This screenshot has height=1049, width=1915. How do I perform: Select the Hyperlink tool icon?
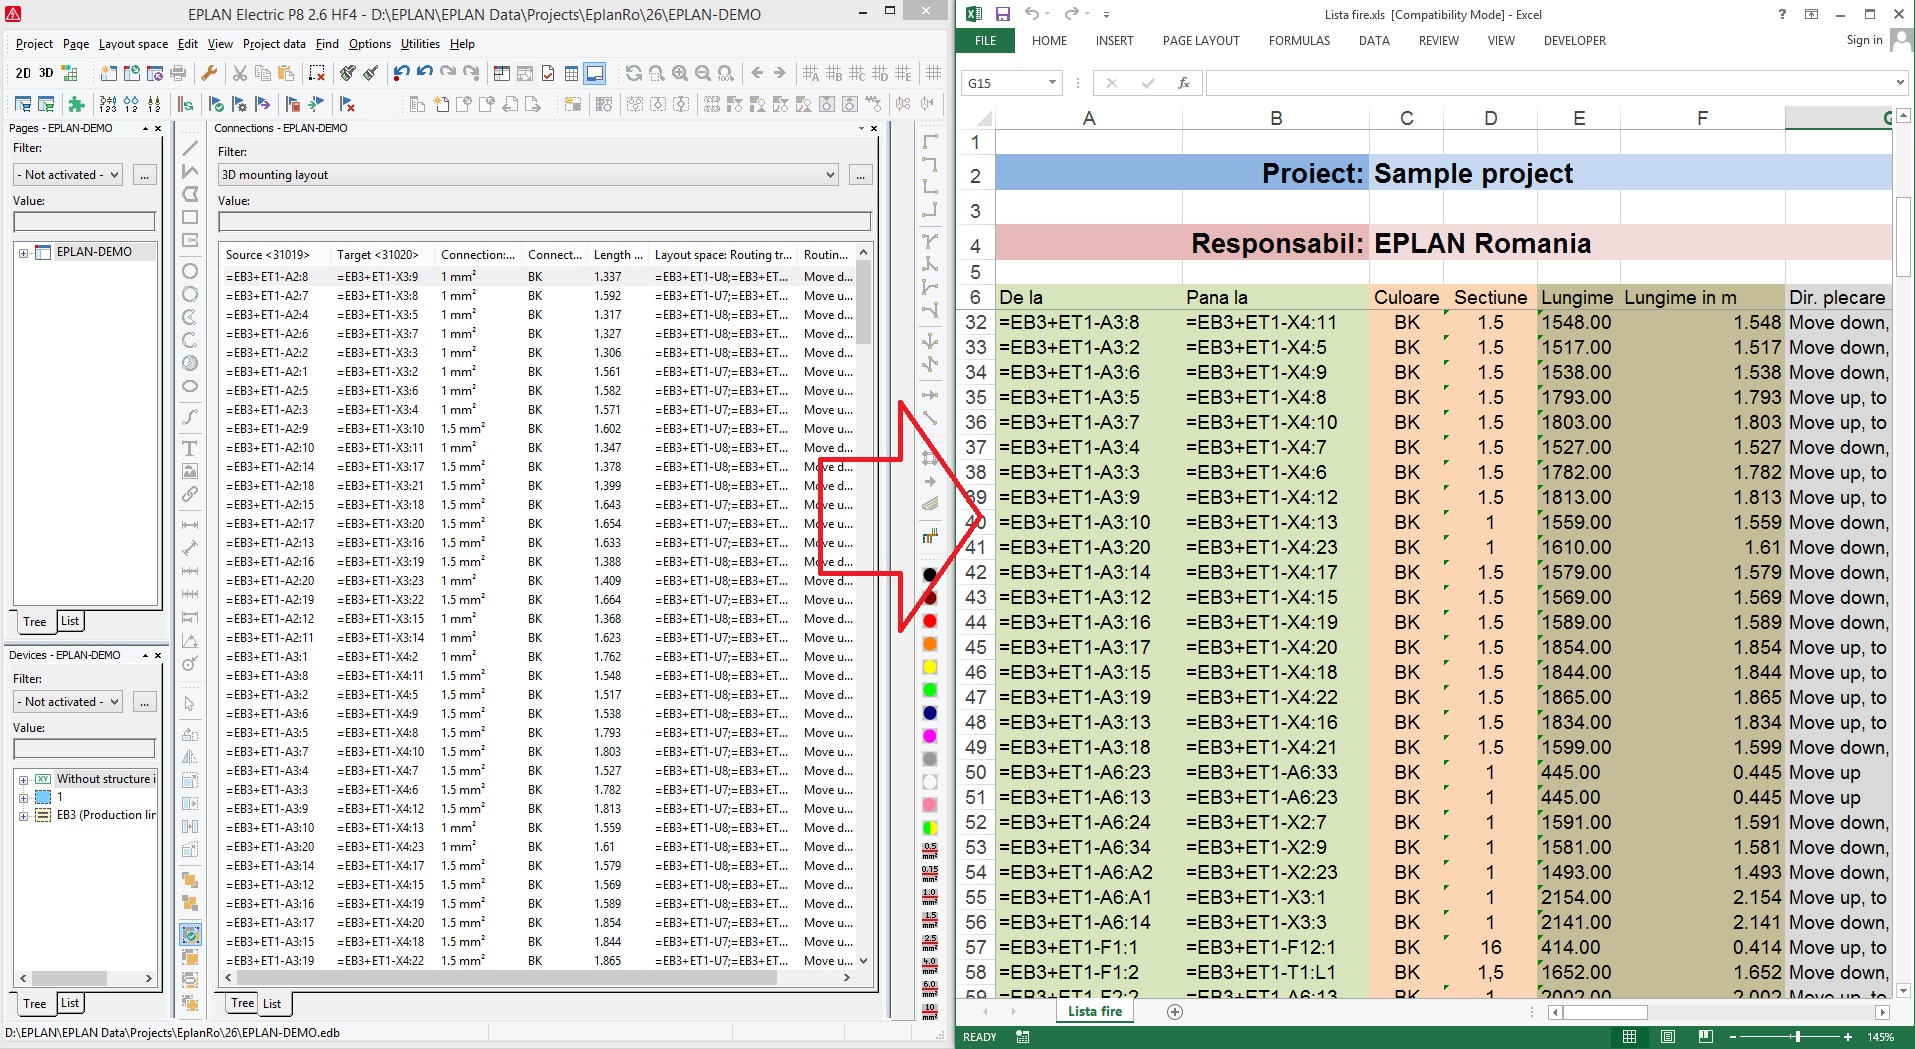pos(190,494)
